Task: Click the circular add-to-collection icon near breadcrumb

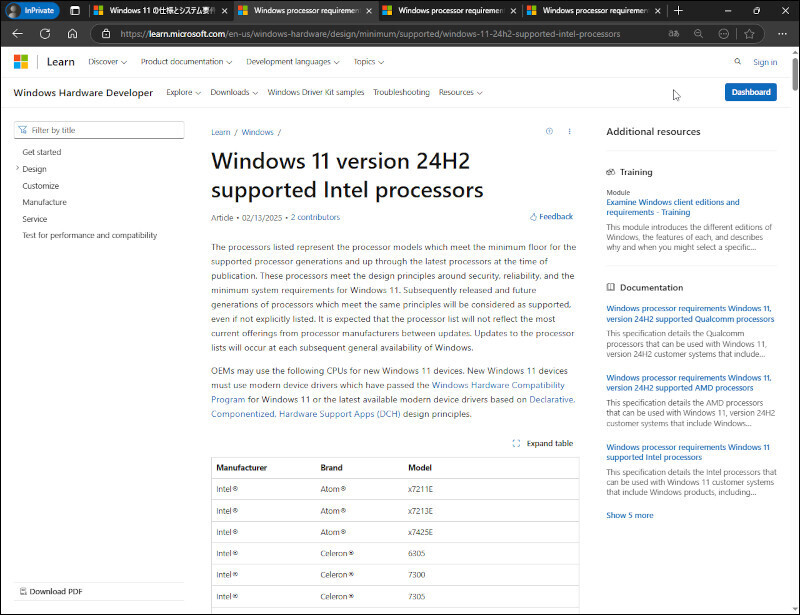Action: tap(549, 131)
